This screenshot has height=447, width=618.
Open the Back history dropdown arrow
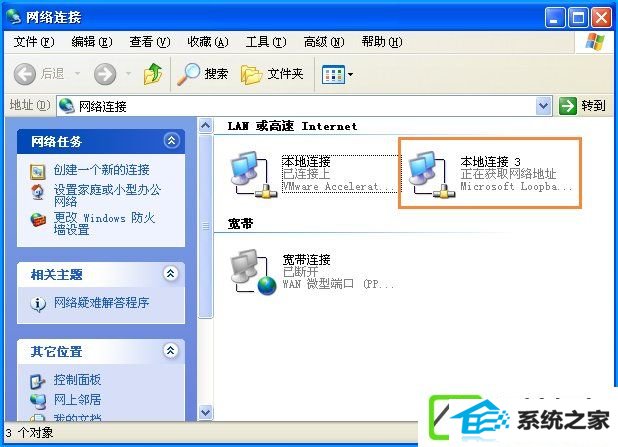pyautogui.click(x=77, y=74)
